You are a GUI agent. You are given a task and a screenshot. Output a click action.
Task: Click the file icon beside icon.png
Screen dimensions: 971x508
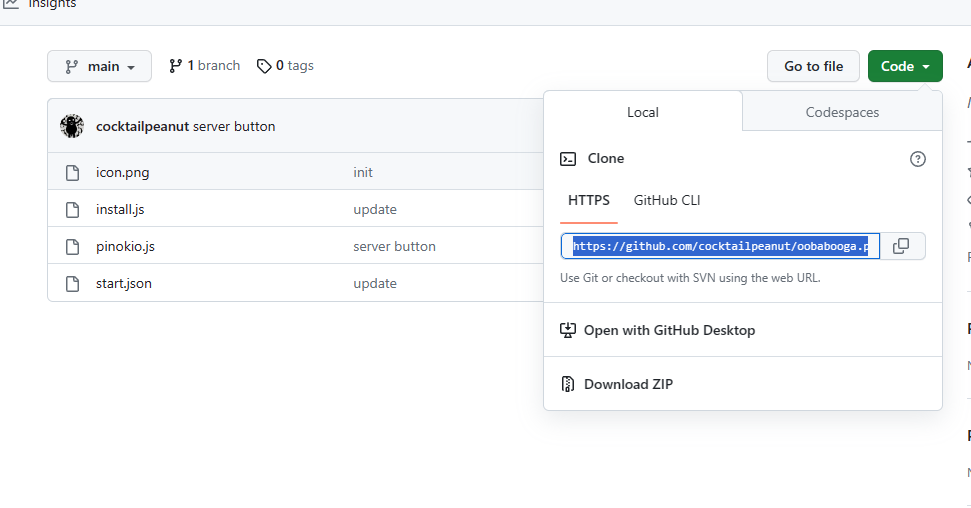[72, 173]
